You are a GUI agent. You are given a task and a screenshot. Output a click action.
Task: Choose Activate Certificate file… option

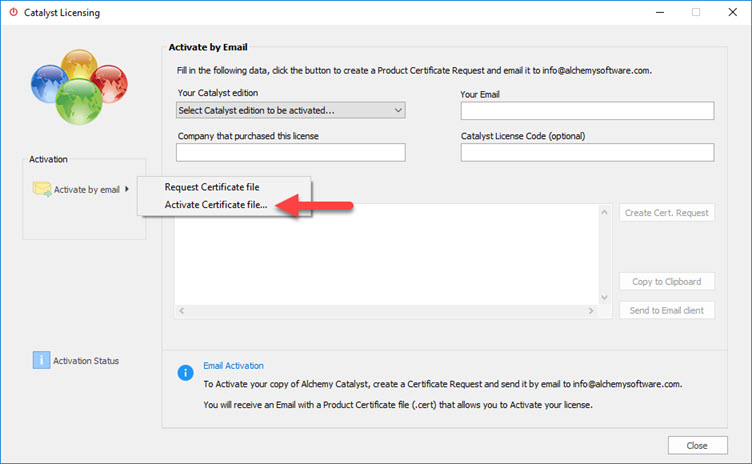pyautogui.click(x=216, y=205)
